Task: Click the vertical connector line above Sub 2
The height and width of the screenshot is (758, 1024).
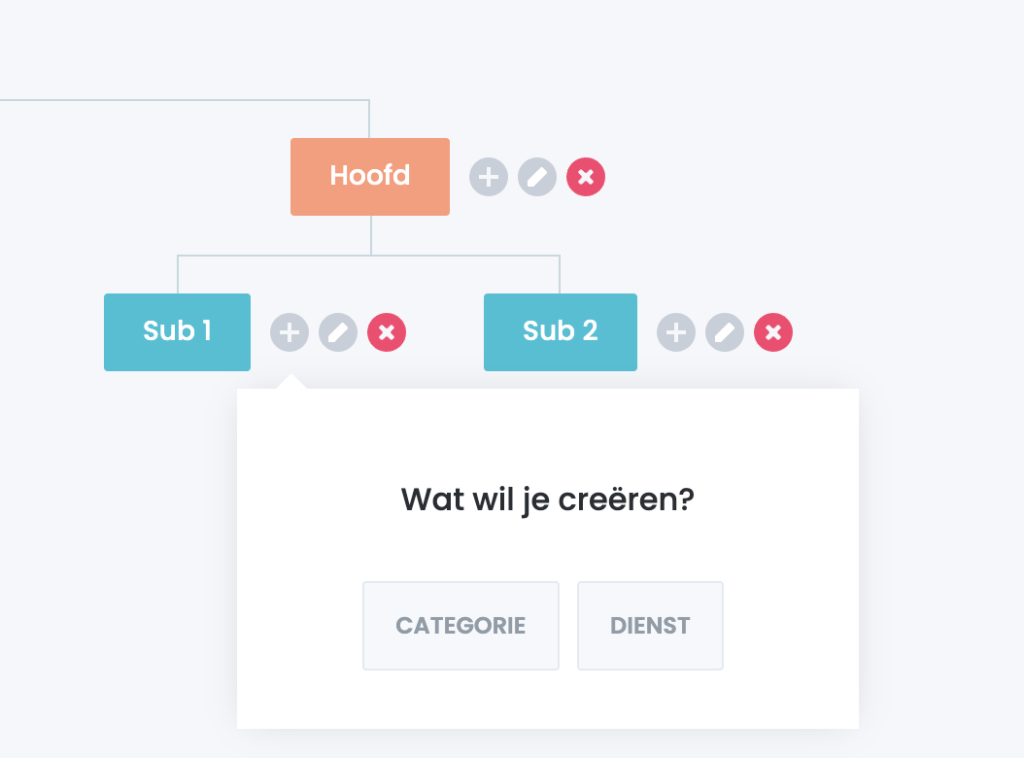Action: pos(559,274)
